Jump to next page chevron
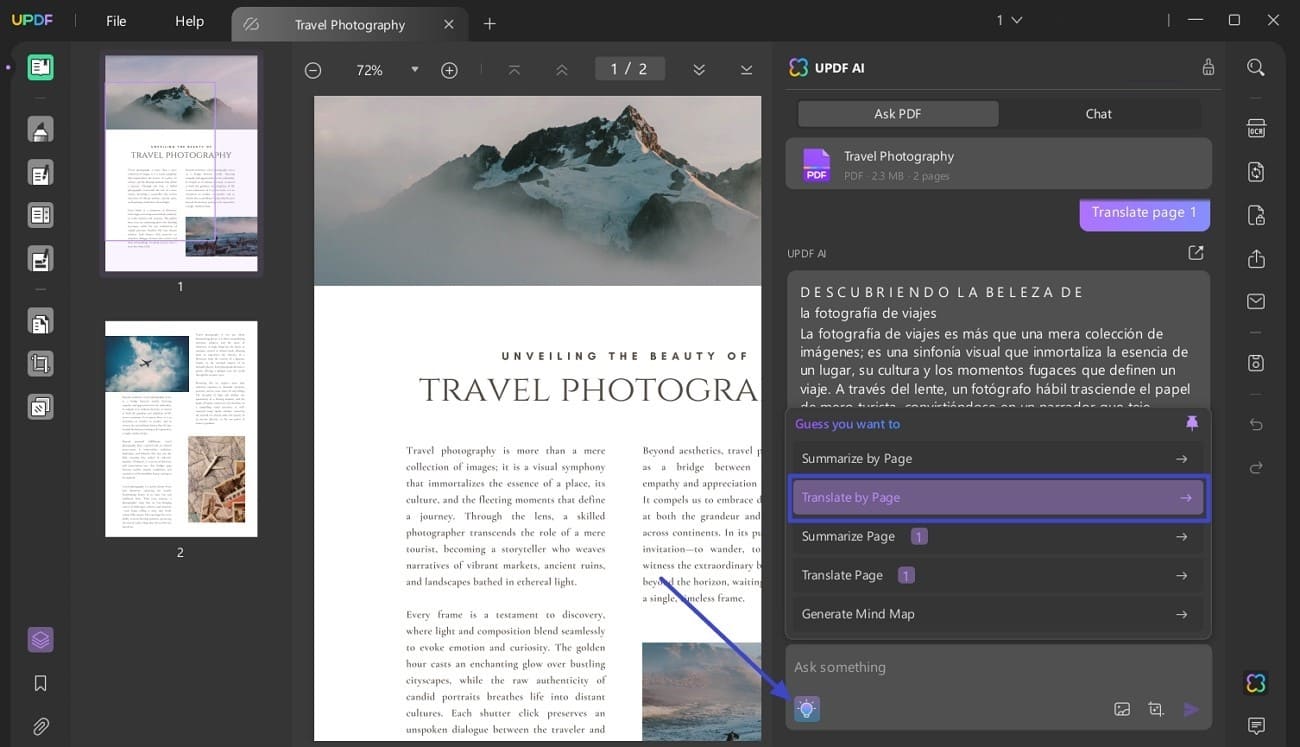The height and width of the screenshot is (747, 1300). (x=699, y=69)
